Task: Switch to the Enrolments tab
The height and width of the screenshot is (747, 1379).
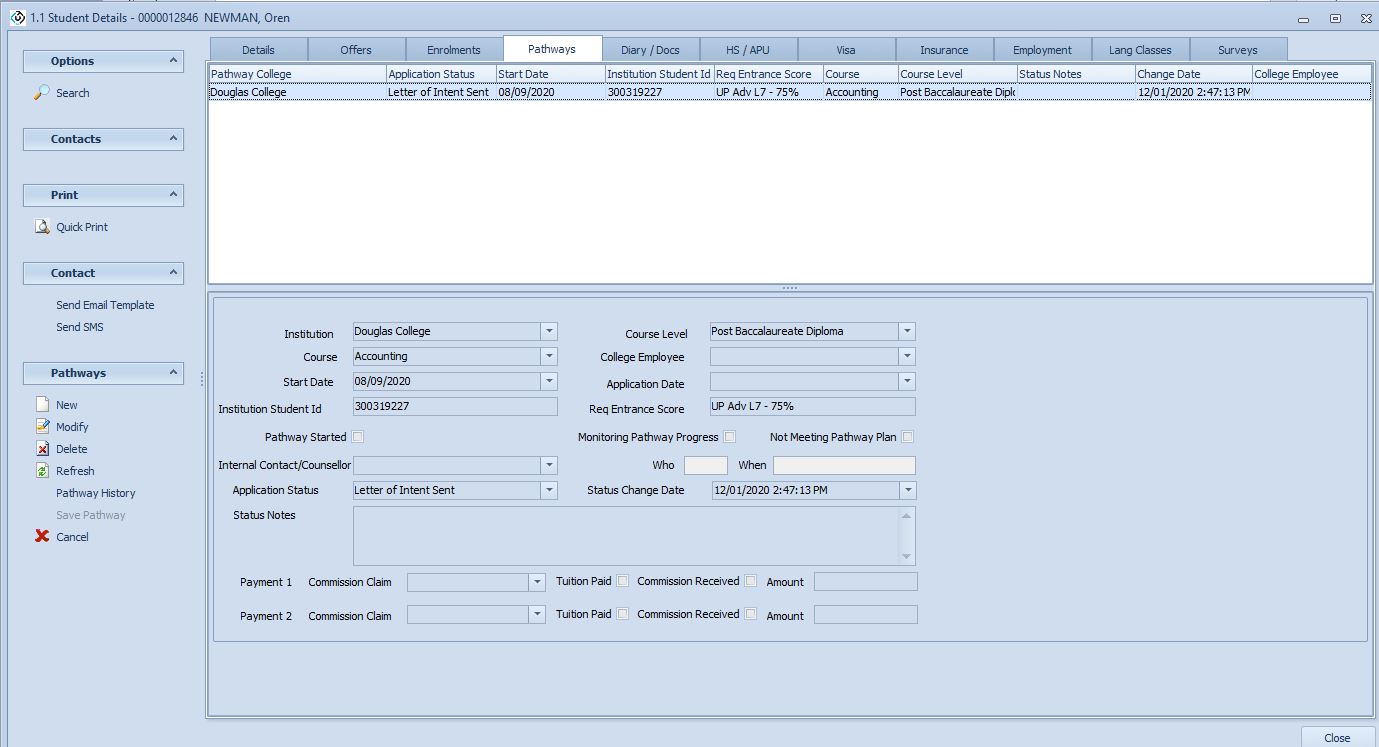Action: 454,50
